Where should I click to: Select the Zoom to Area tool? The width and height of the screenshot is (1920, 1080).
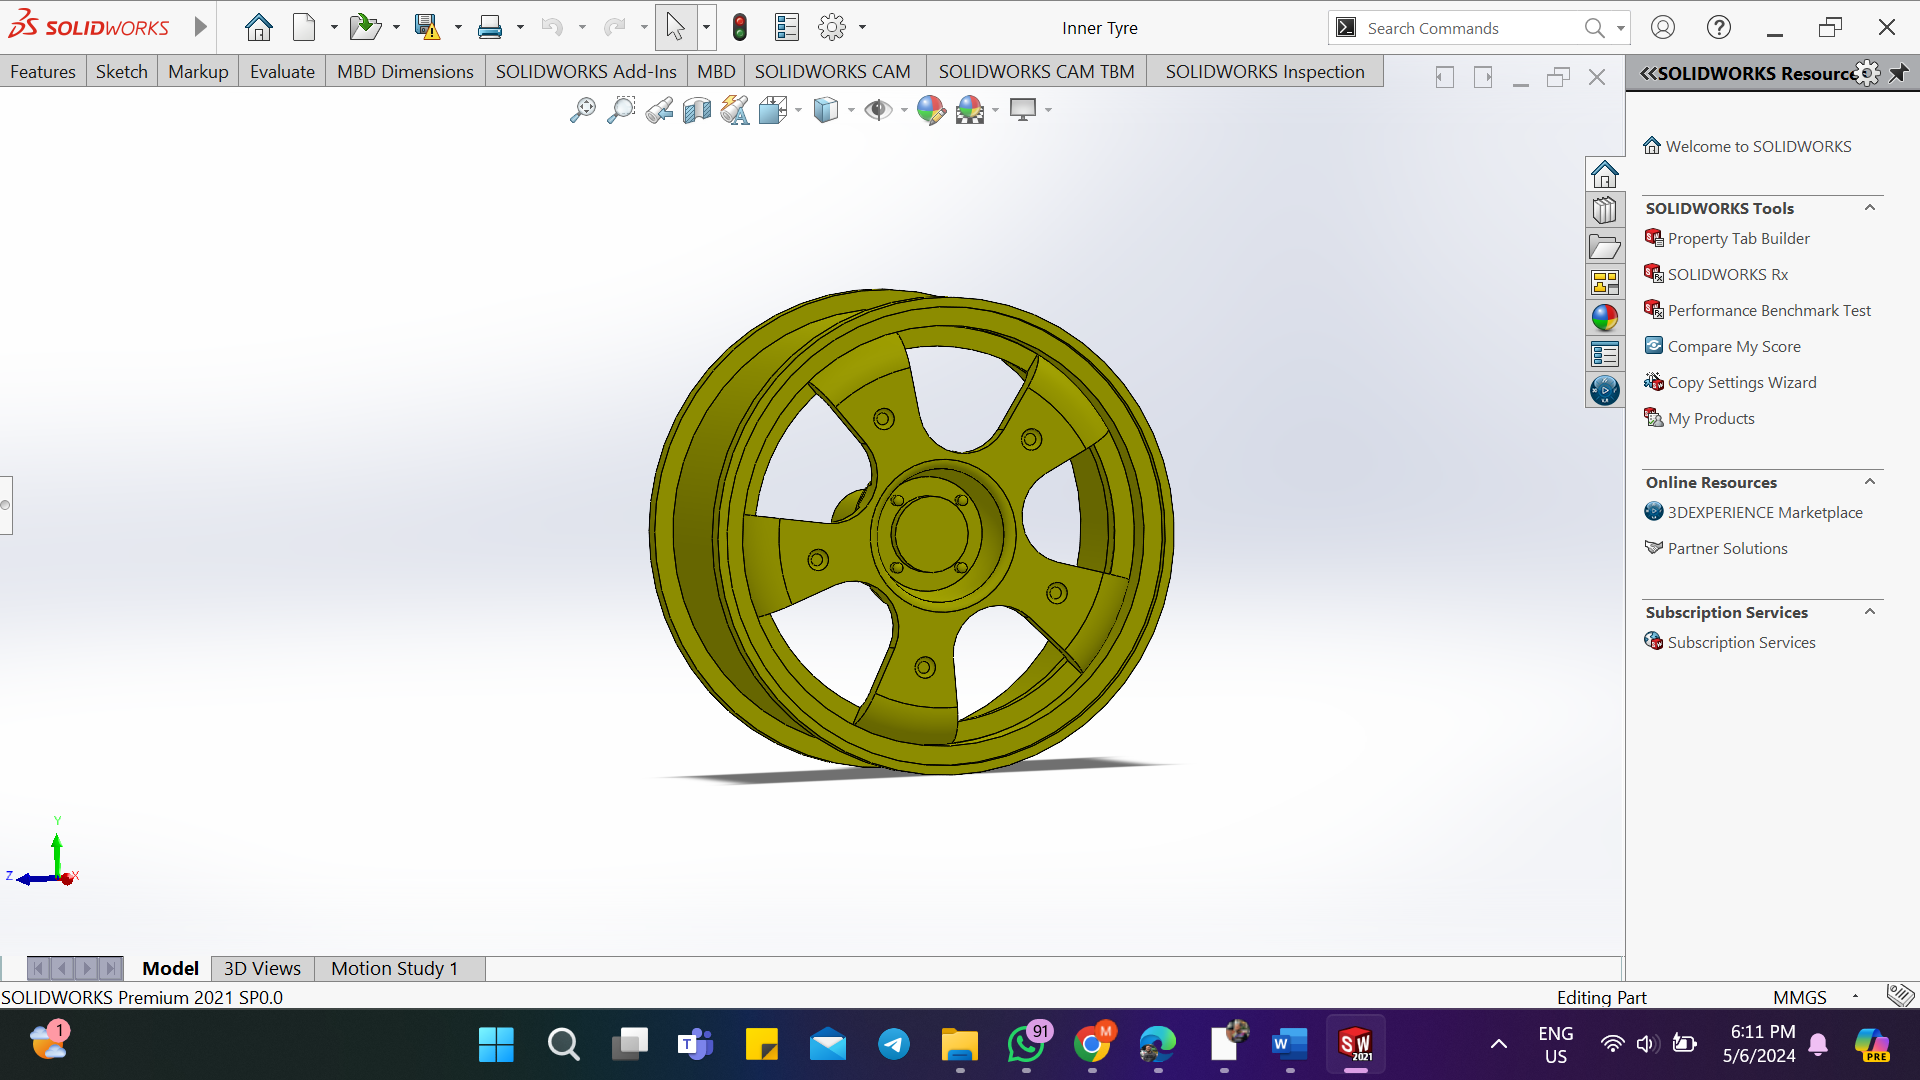[621, 110]
